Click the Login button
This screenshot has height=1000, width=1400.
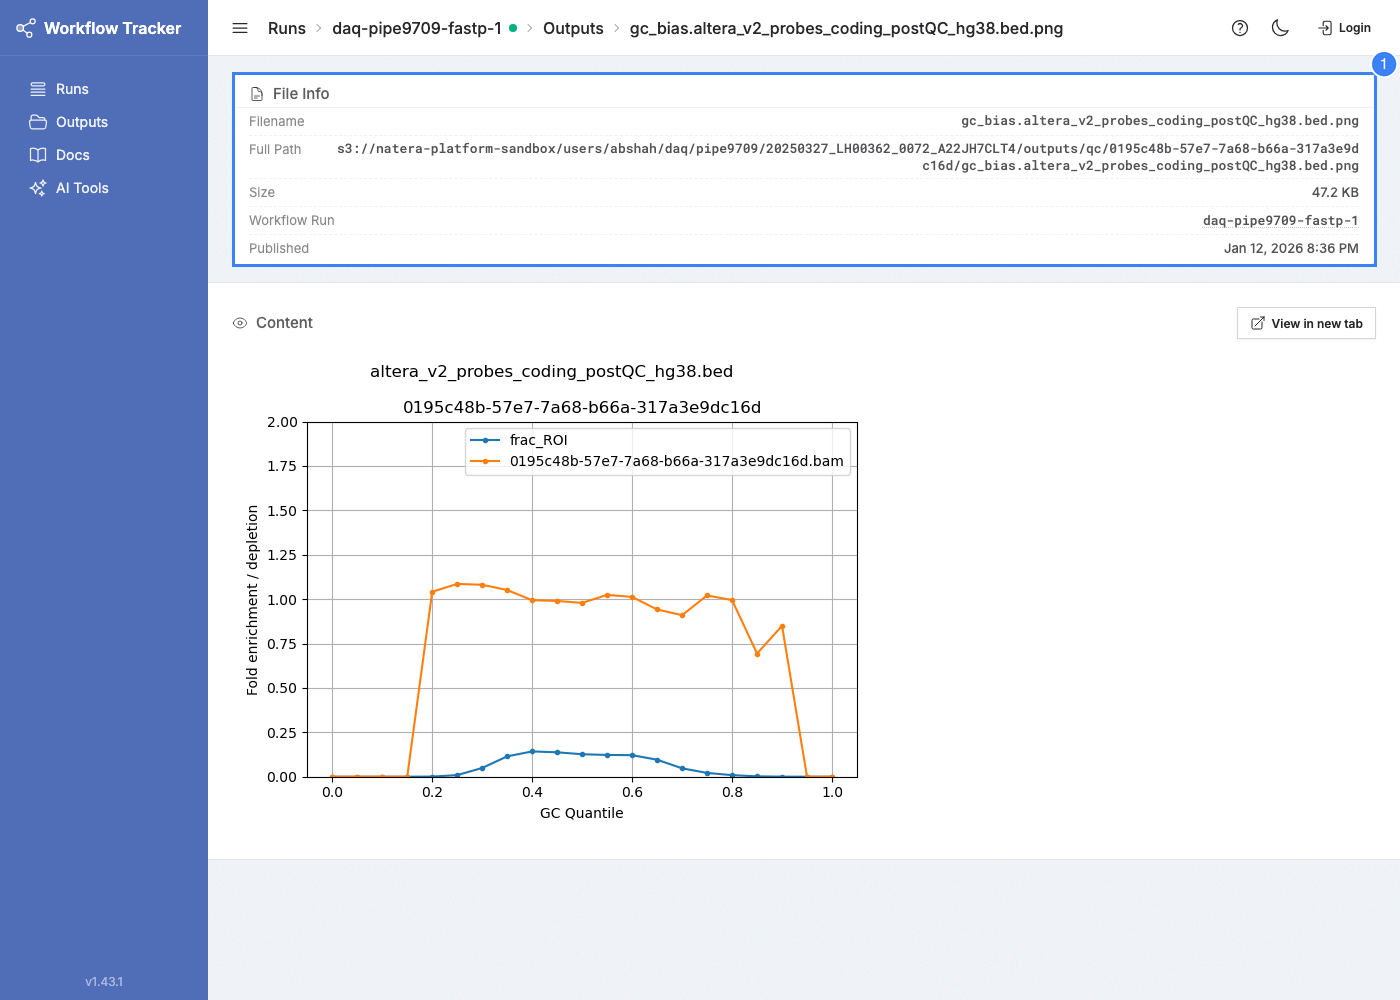tap(1345, 28)
